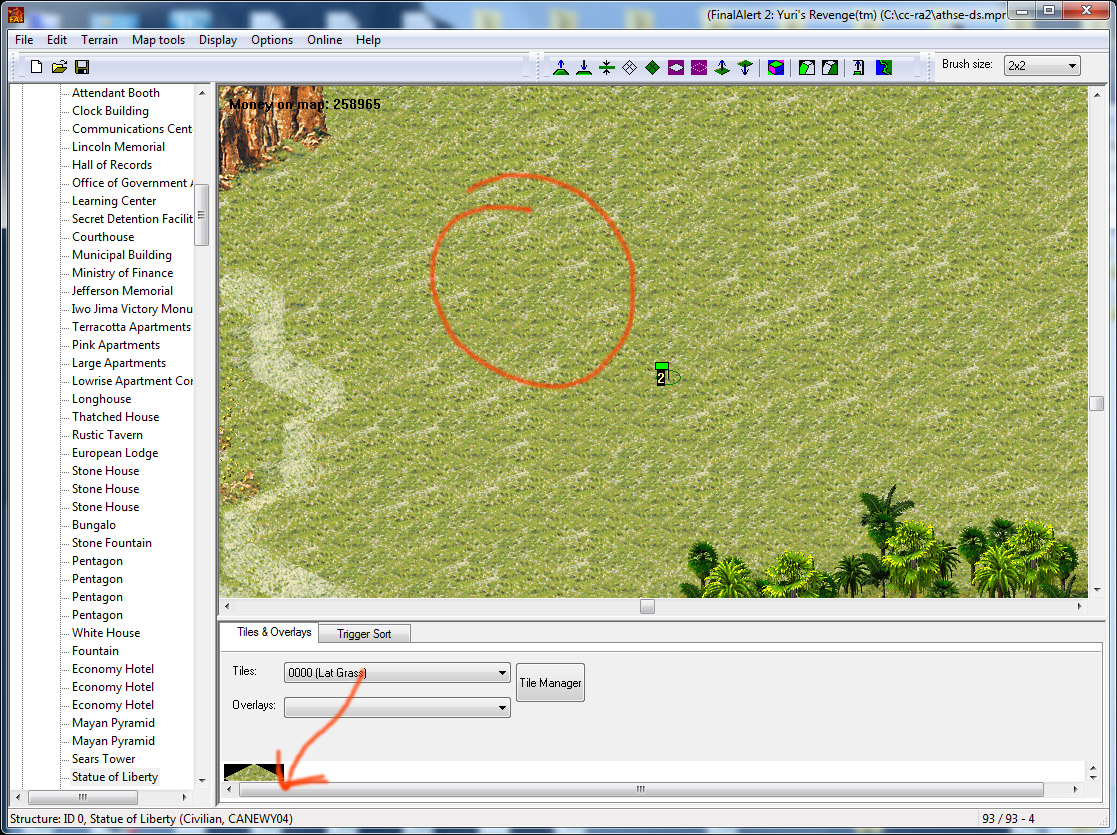The height and width of the screenshot is (835, 1117).
Task: Click the first green slope icon
Action: click(x=806, y=68)
